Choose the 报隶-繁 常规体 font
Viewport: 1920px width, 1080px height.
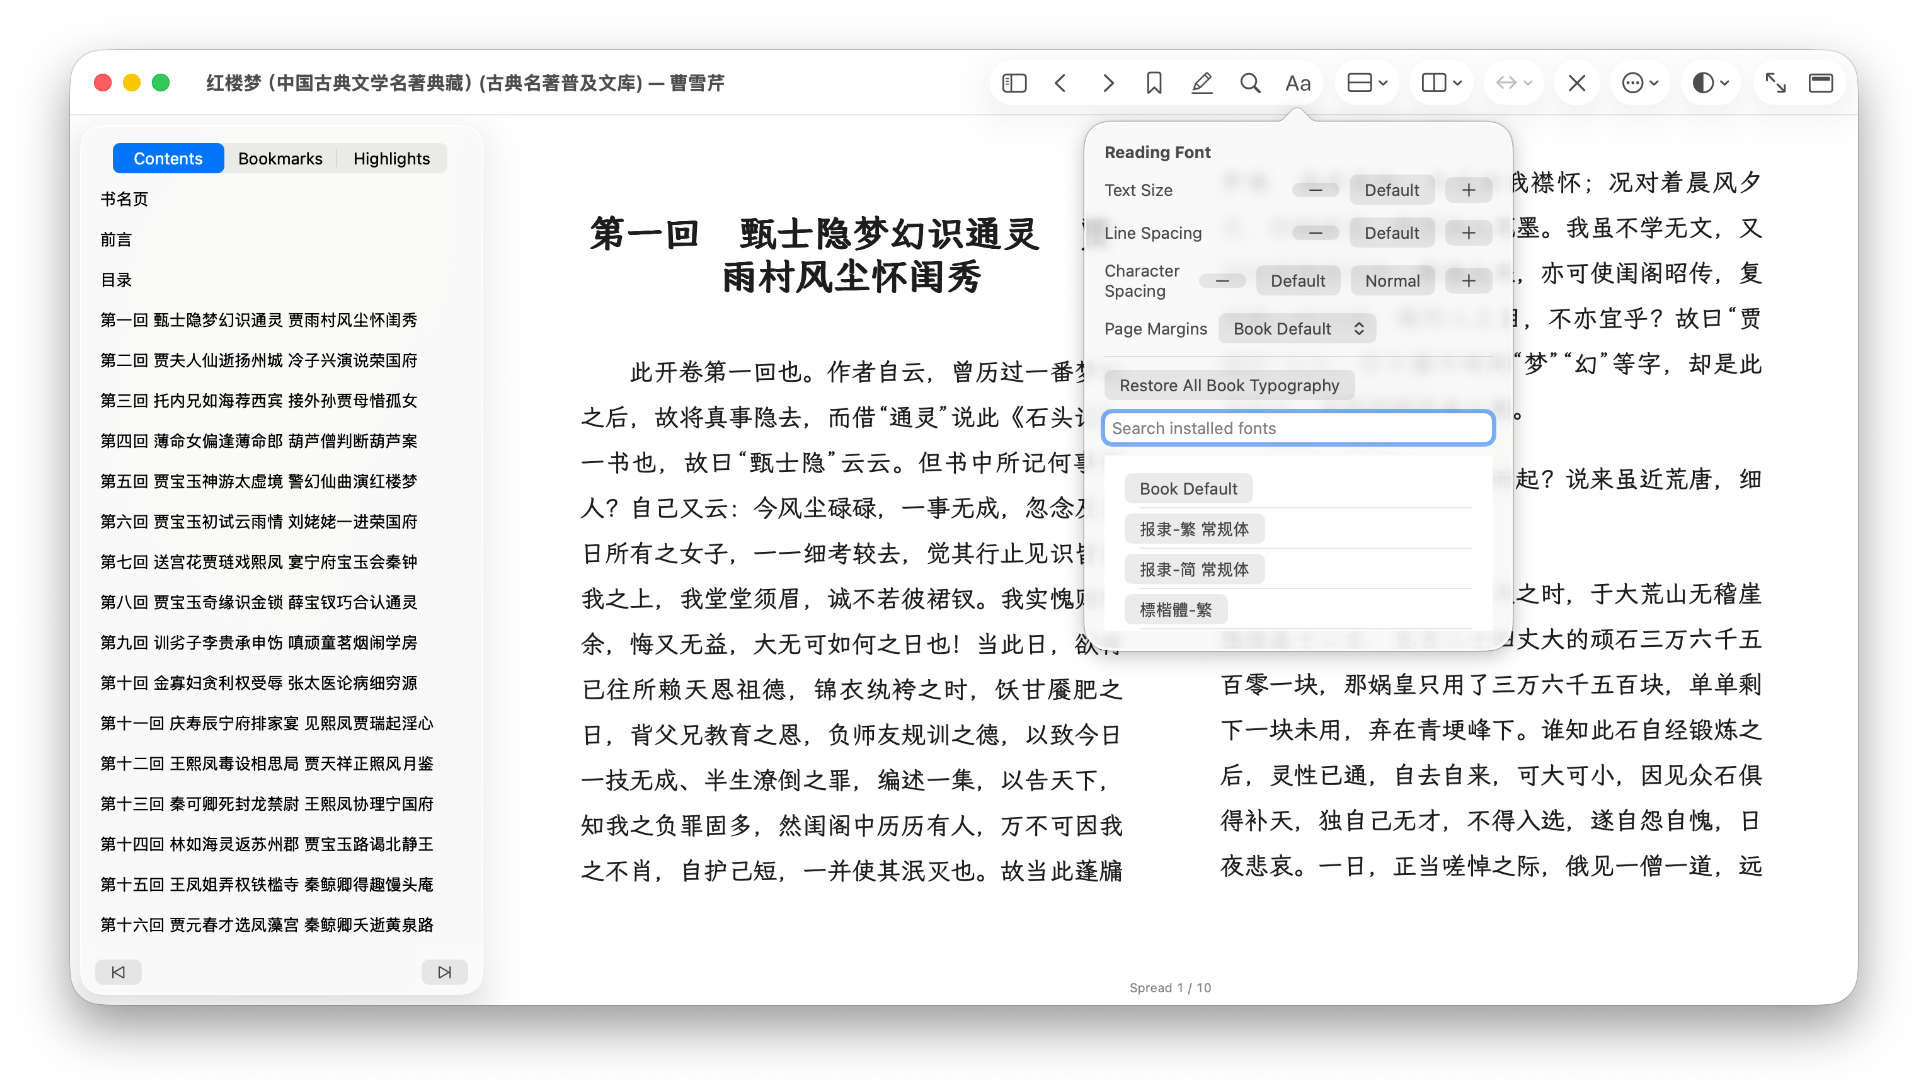click(1194, 529)
